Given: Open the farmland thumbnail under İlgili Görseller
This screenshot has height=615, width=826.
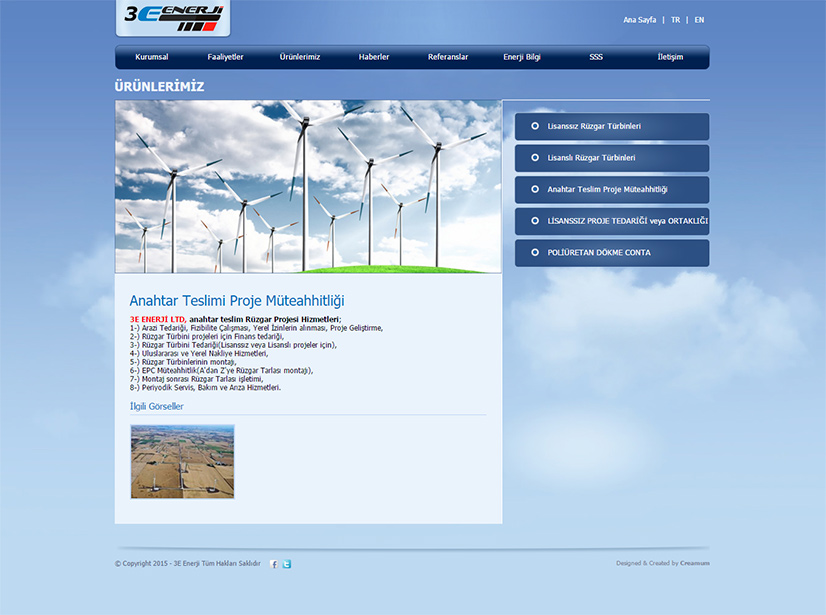Looking at the screenshot, I should coord(182,461).
